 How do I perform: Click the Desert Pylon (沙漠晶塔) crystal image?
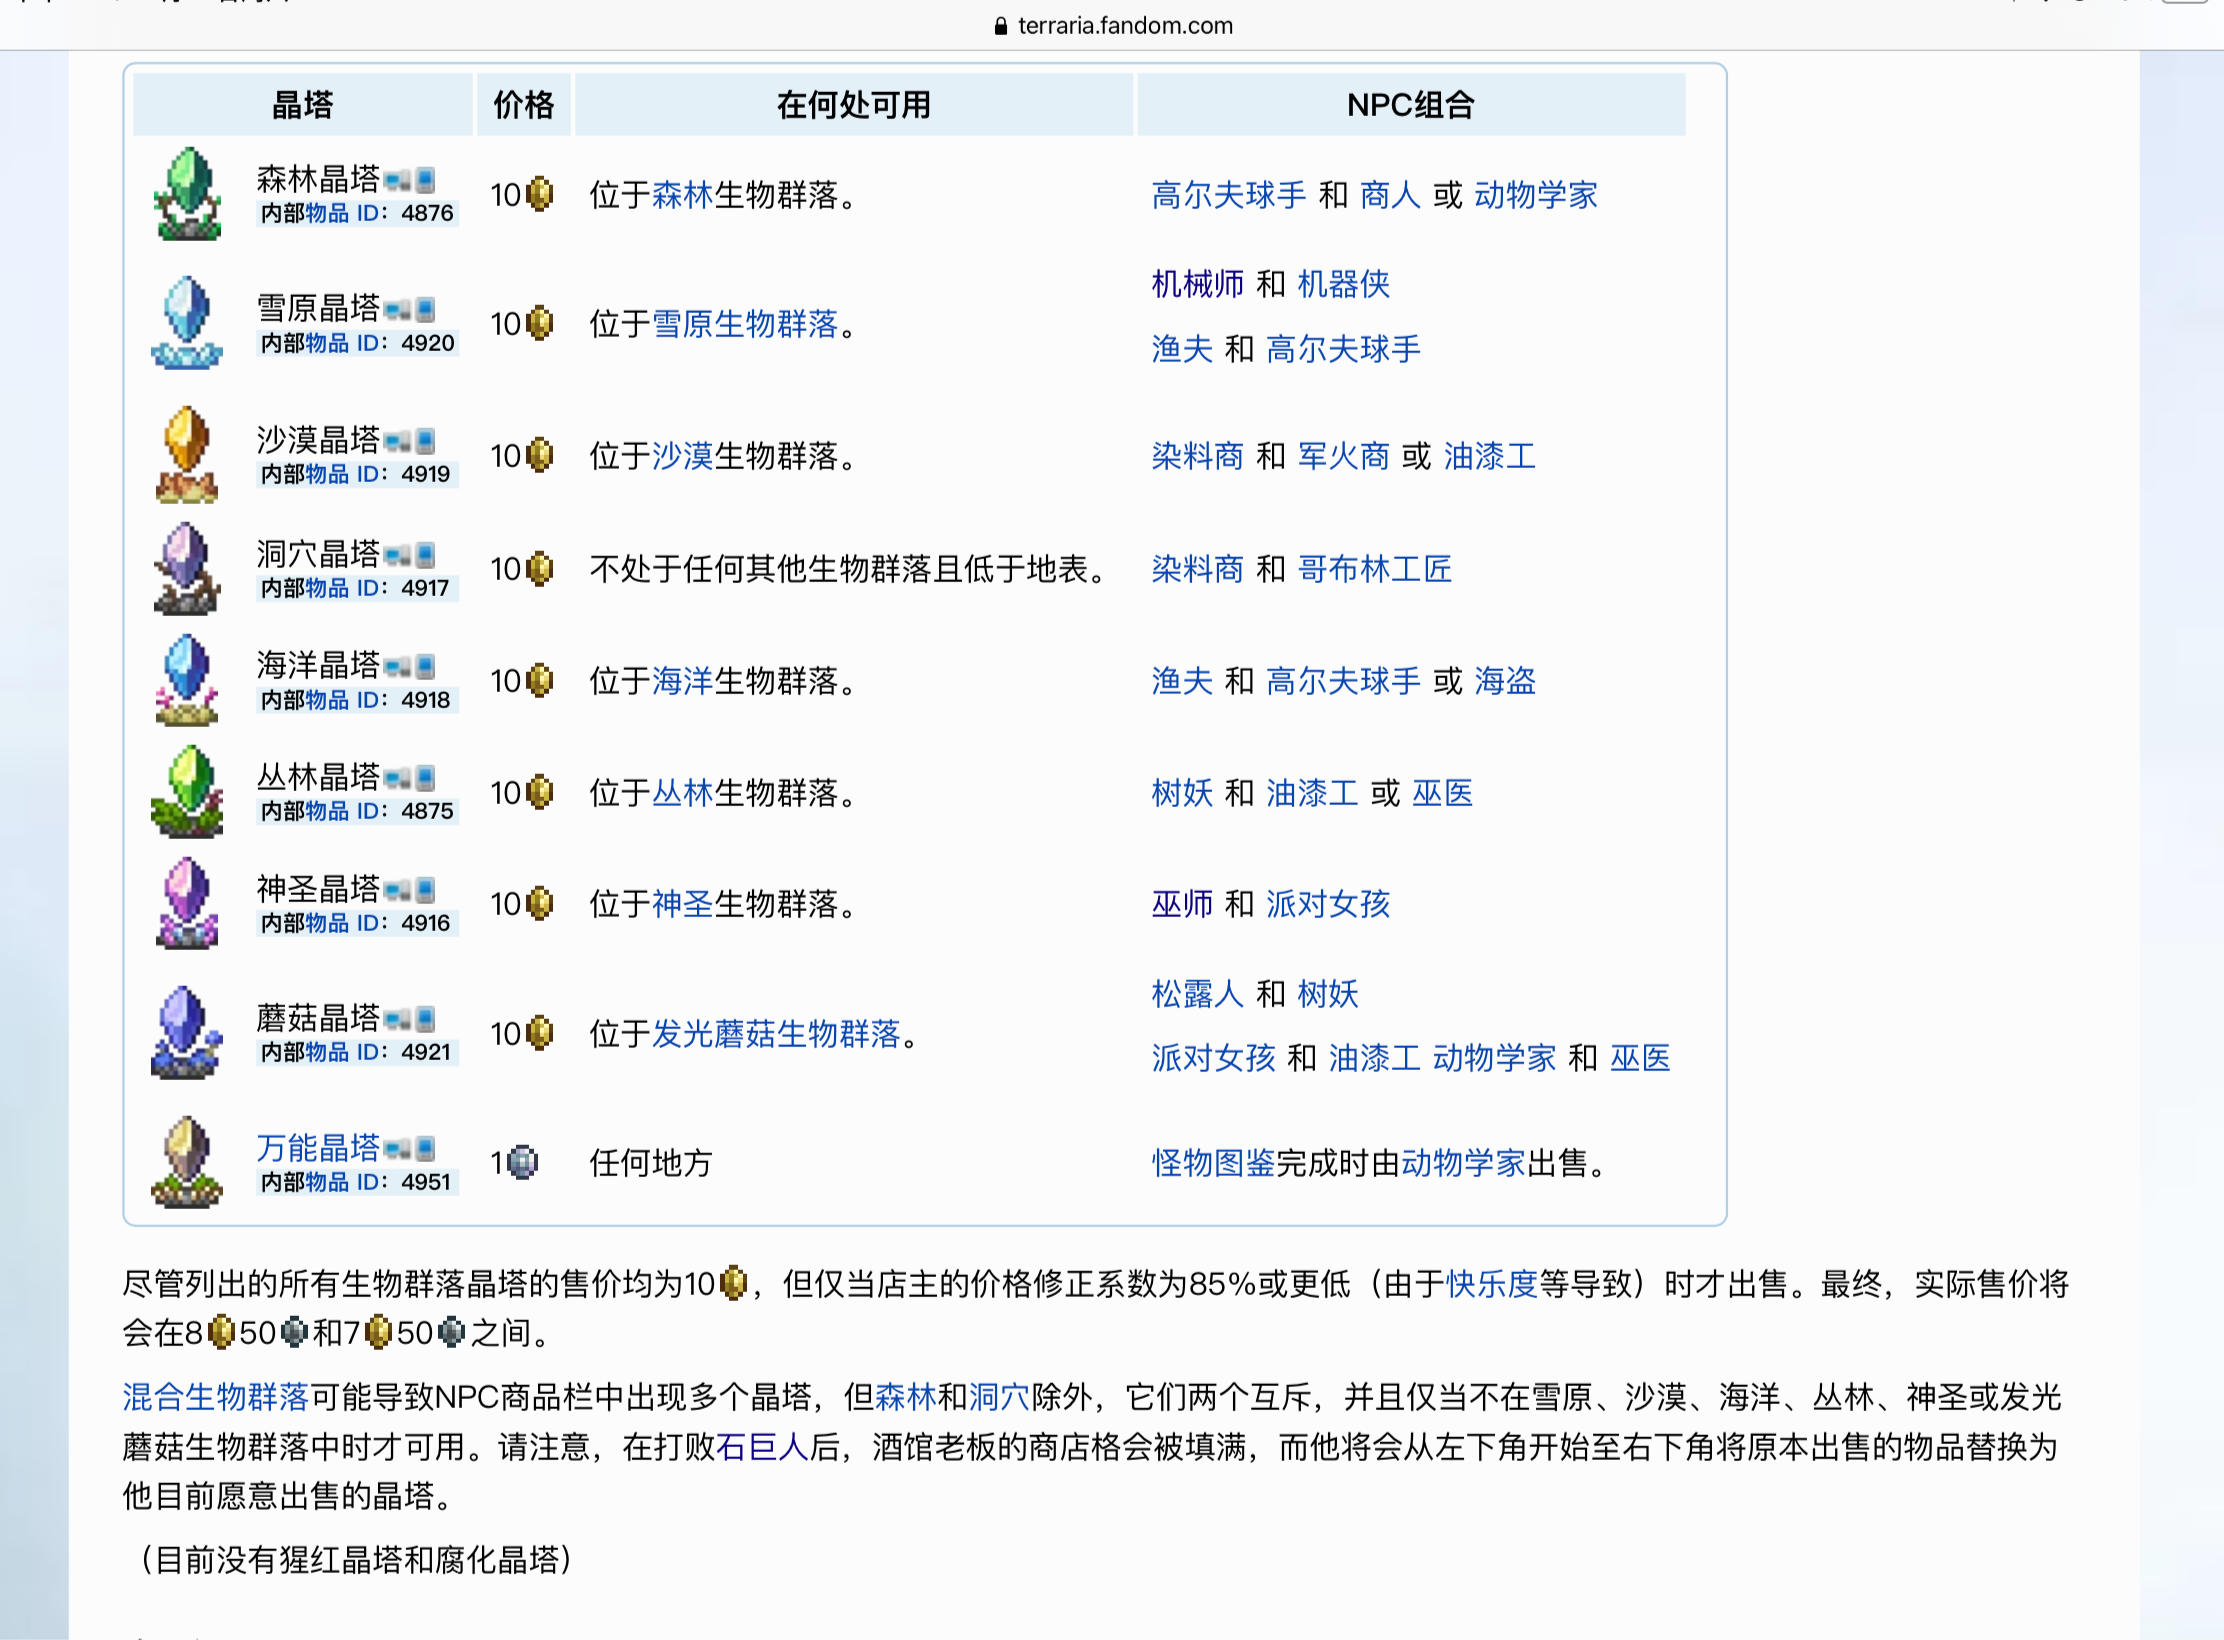point(187,455)
